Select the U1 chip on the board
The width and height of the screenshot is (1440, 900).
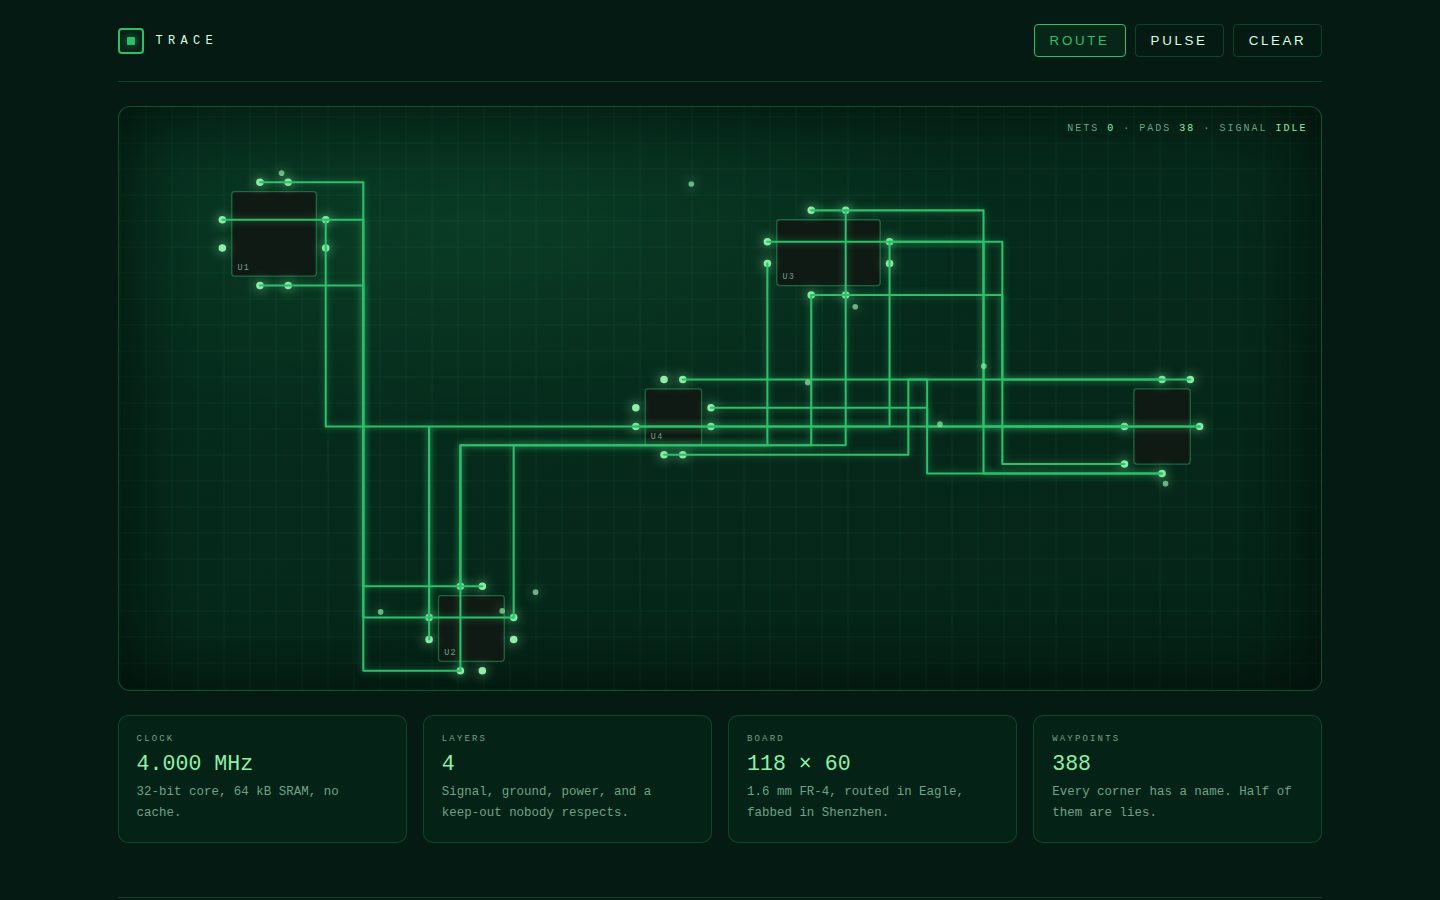(274, 234)
